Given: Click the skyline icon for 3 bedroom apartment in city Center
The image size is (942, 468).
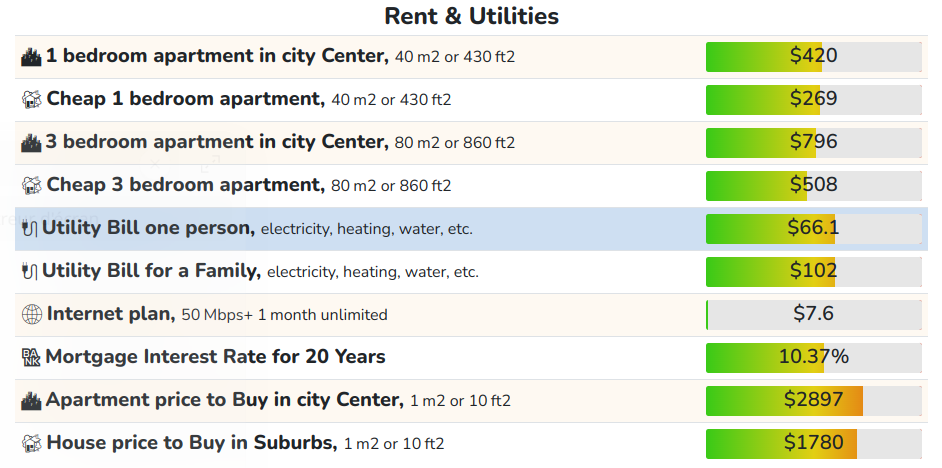Looking at the screenshot, I should [31, 142].
